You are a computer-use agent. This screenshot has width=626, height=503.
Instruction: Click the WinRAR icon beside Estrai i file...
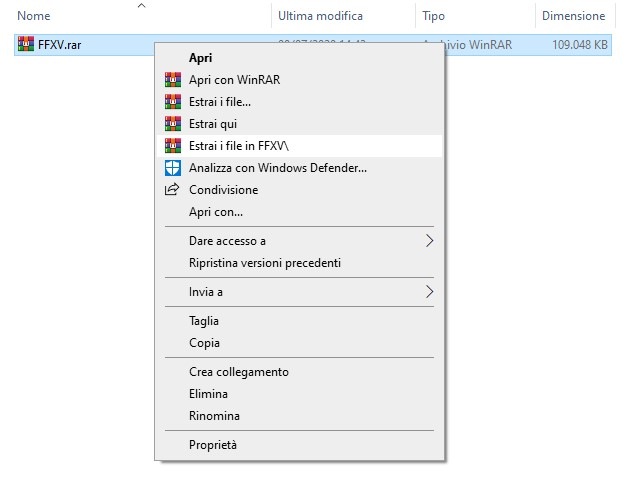point(172,101)
